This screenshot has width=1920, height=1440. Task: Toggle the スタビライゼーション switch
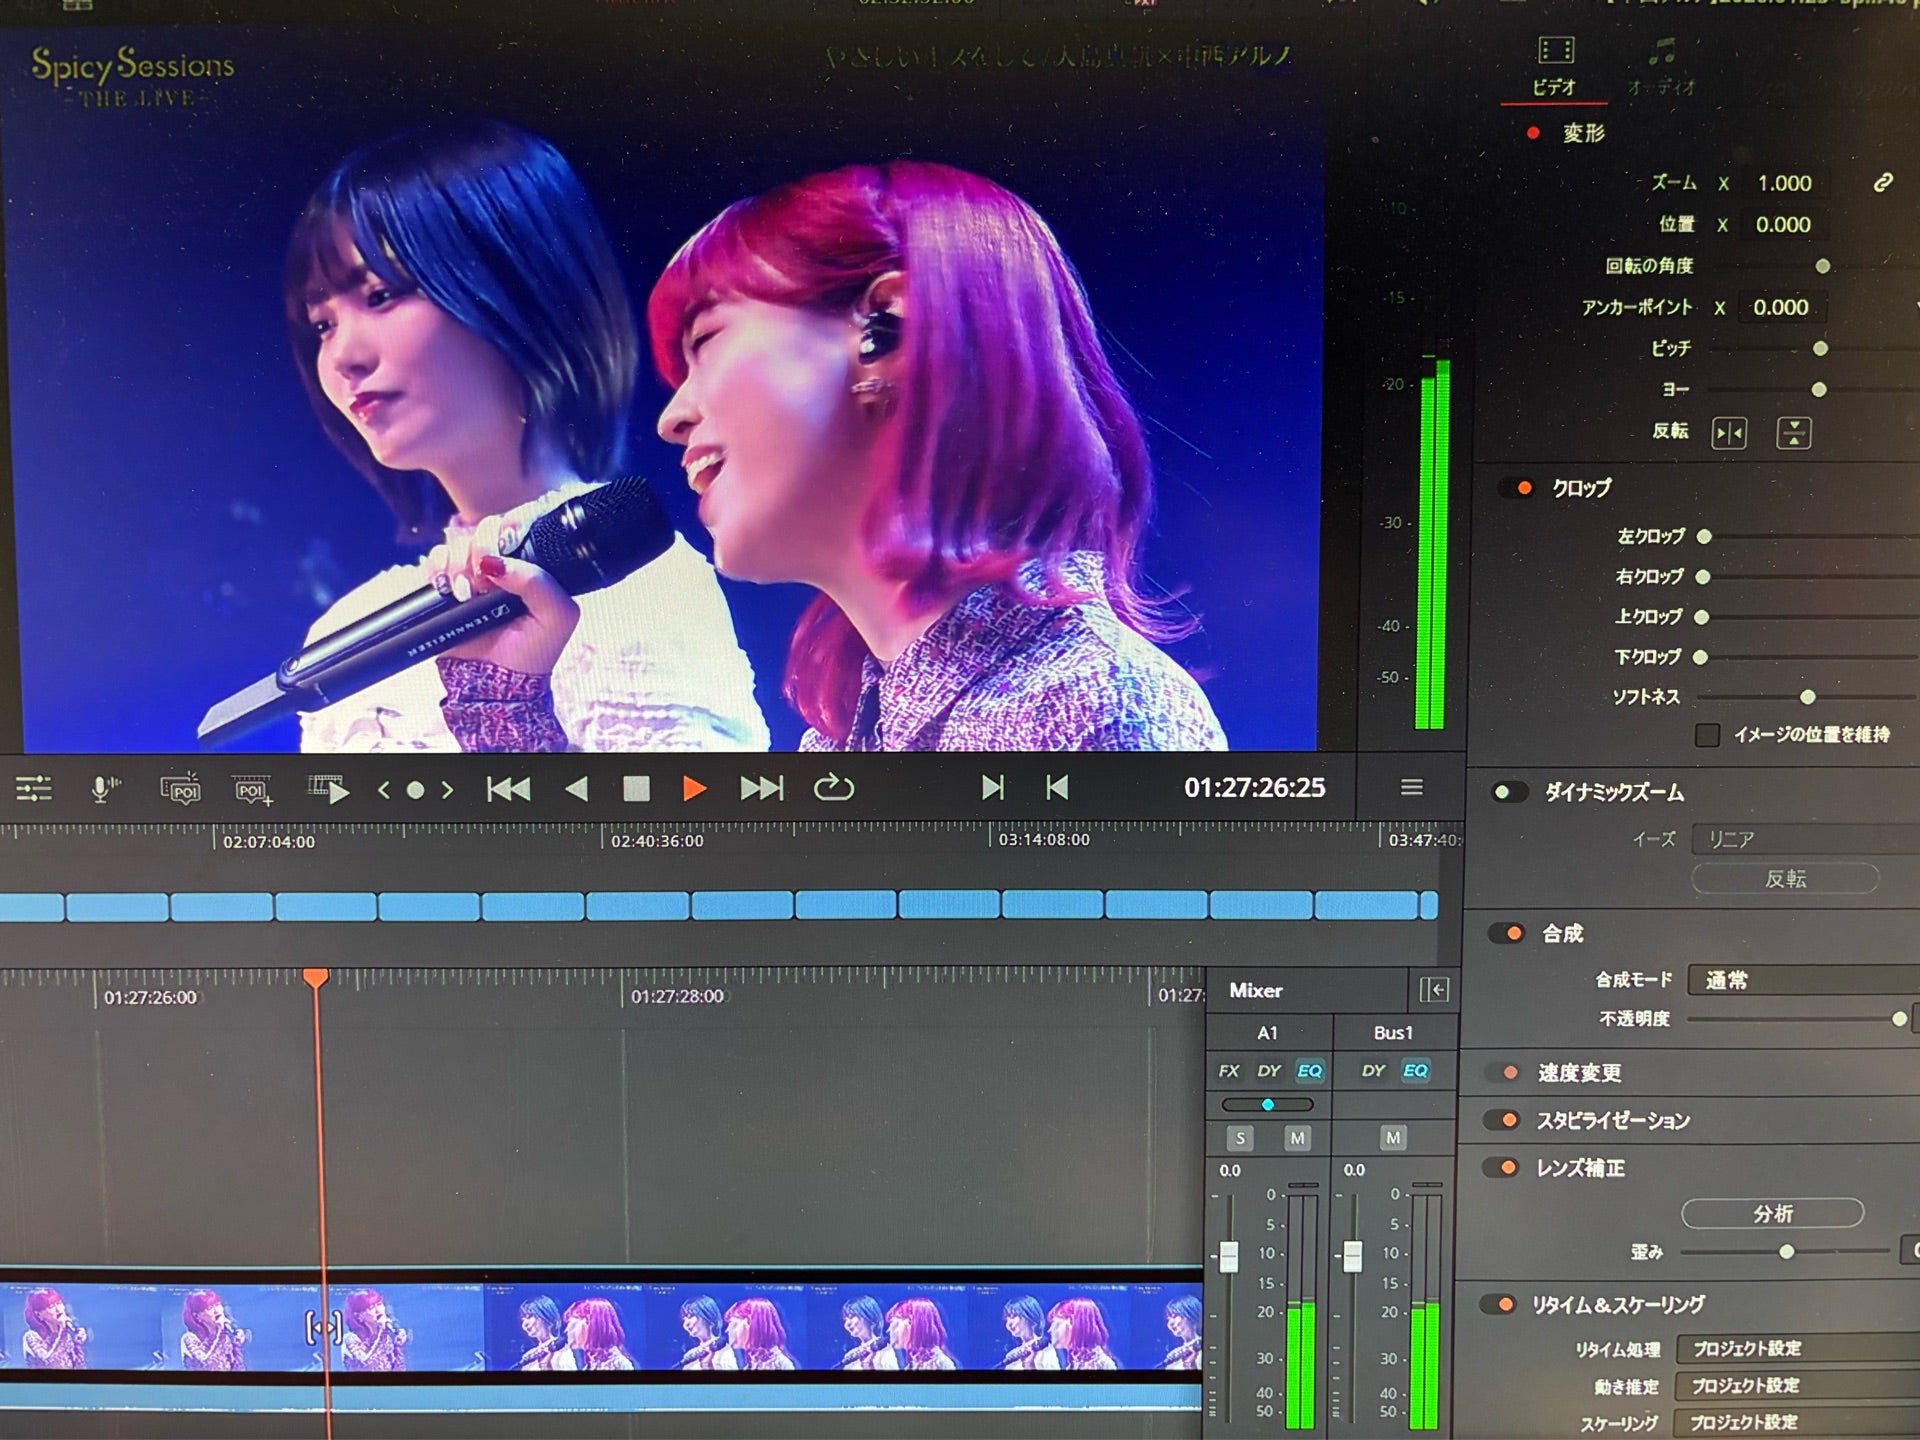point(1502,1120)
